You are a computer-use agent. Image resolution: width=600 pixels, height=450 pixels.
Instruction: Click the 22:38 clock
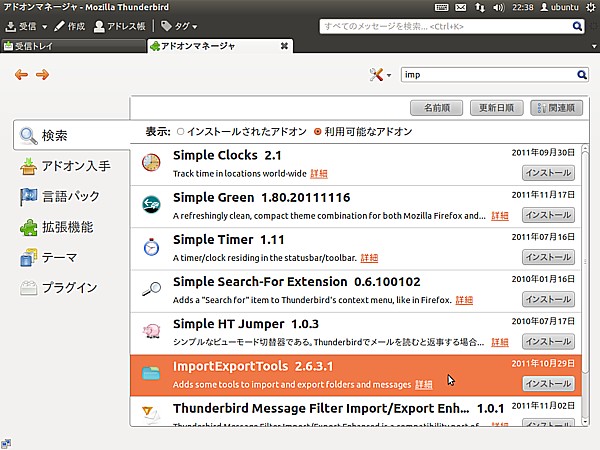[522, 7]
